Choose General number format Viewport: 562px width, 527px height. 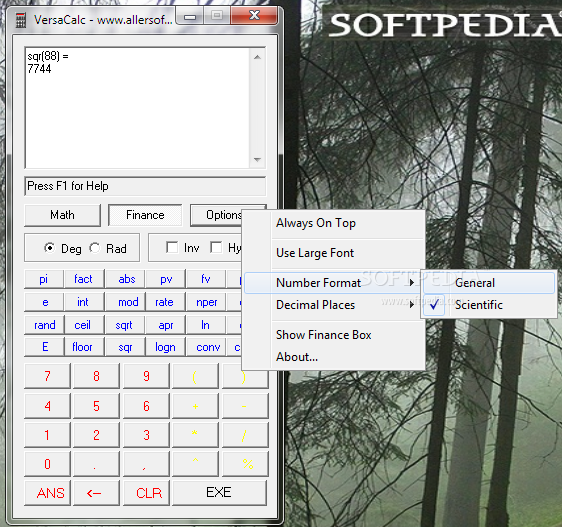[489, 283]
